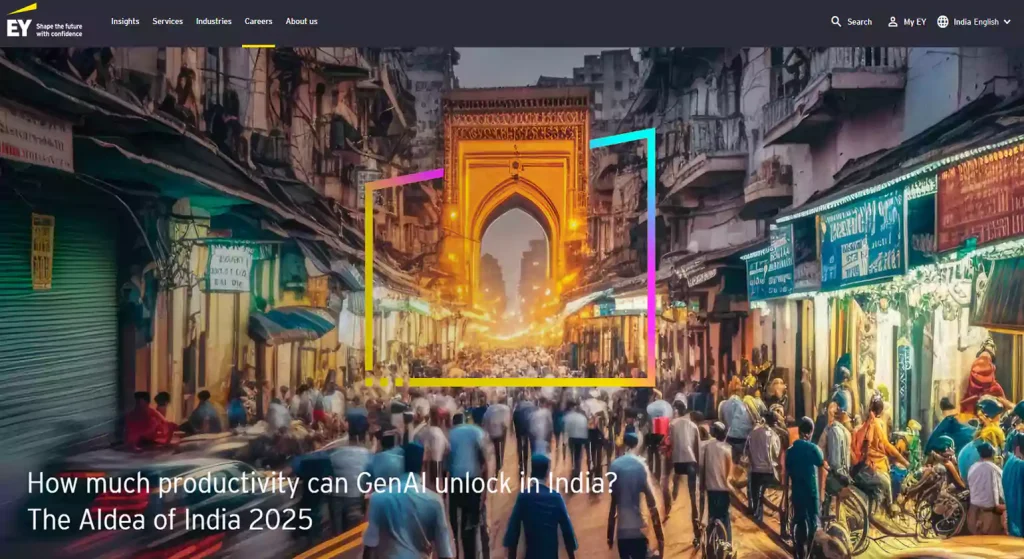The image size is (1024, 559).
Task: Select the Careers tab in navigation
Action: [258, 21]
